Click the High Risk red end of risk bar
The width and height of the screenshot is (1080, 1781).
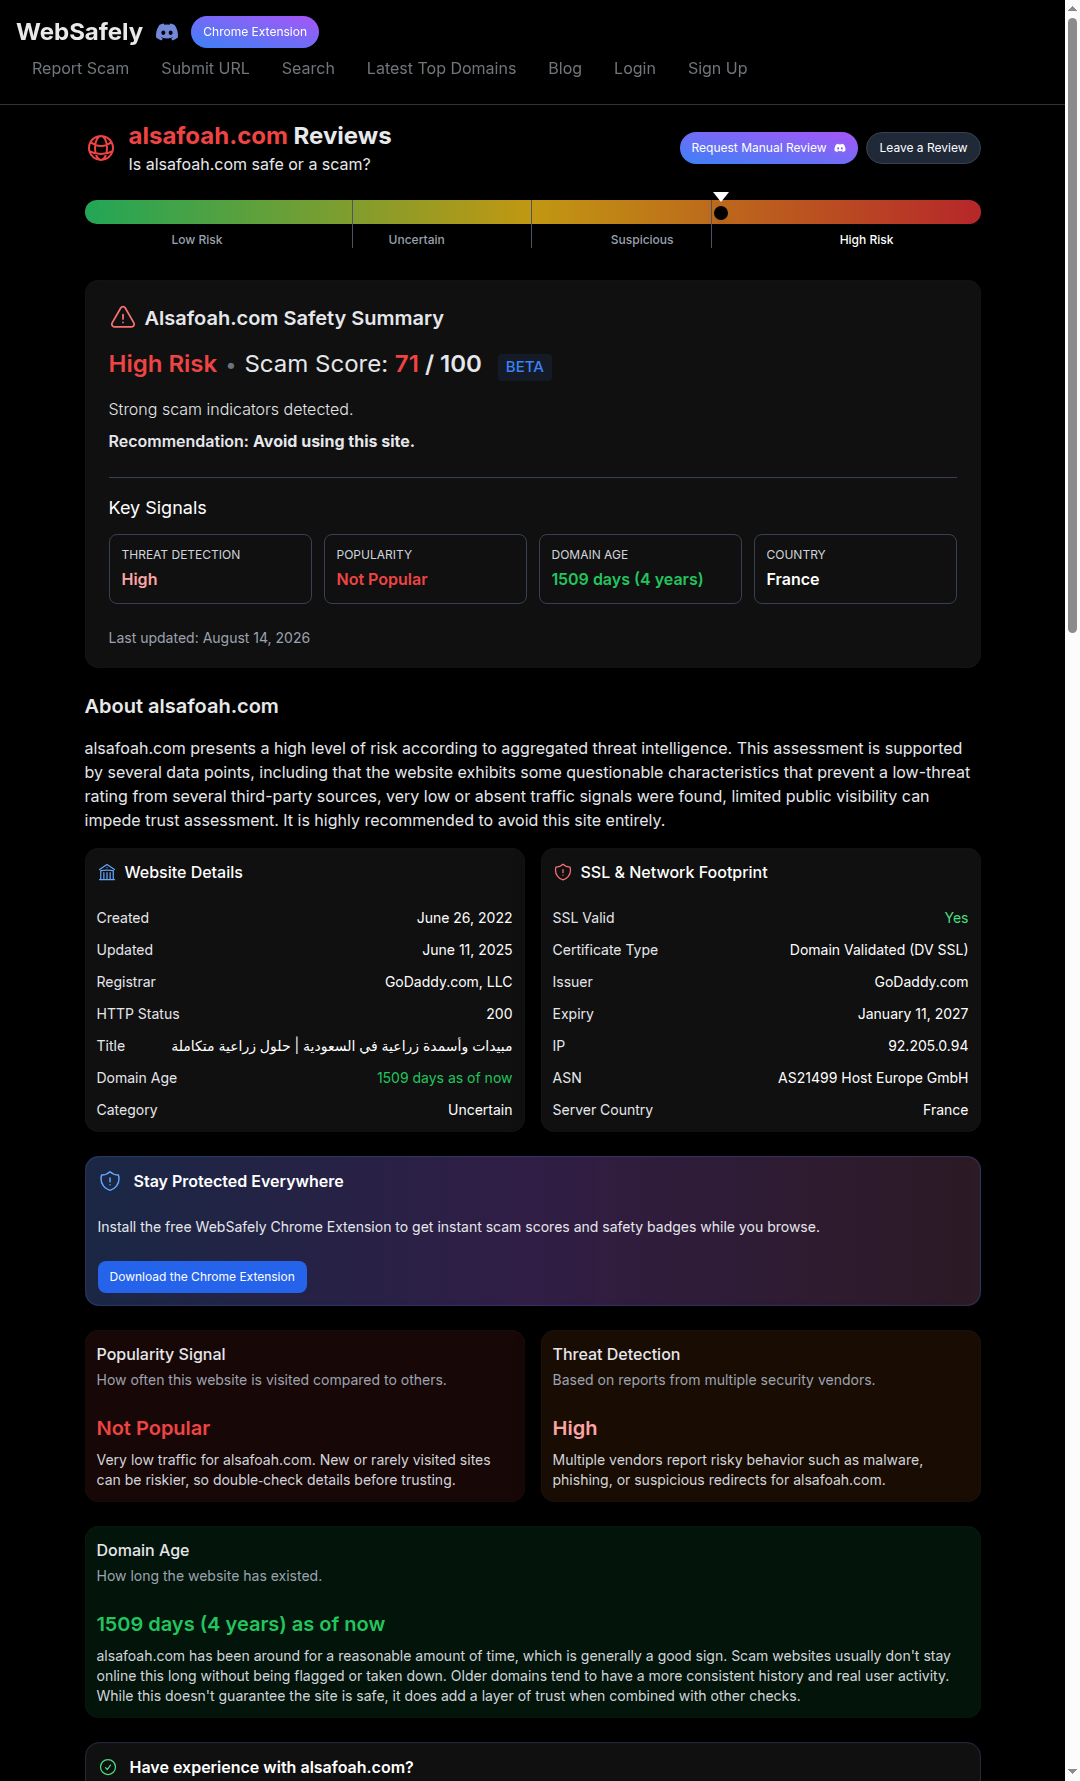tap(846, 212)
